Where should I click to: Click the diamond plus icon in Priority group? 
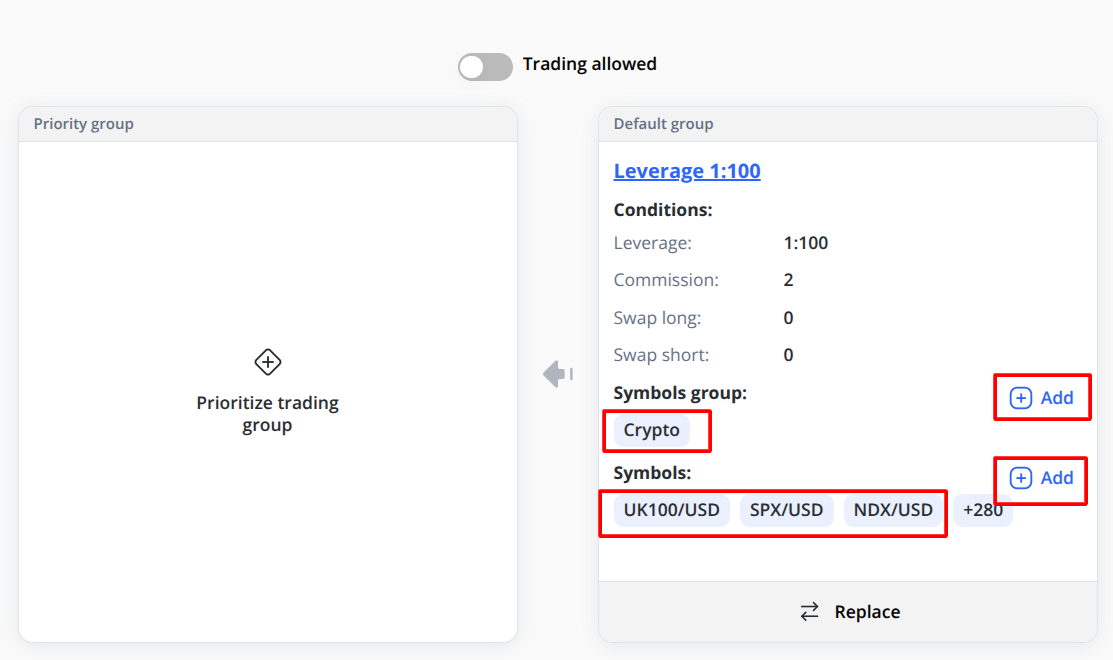click(x=268, y=362)
